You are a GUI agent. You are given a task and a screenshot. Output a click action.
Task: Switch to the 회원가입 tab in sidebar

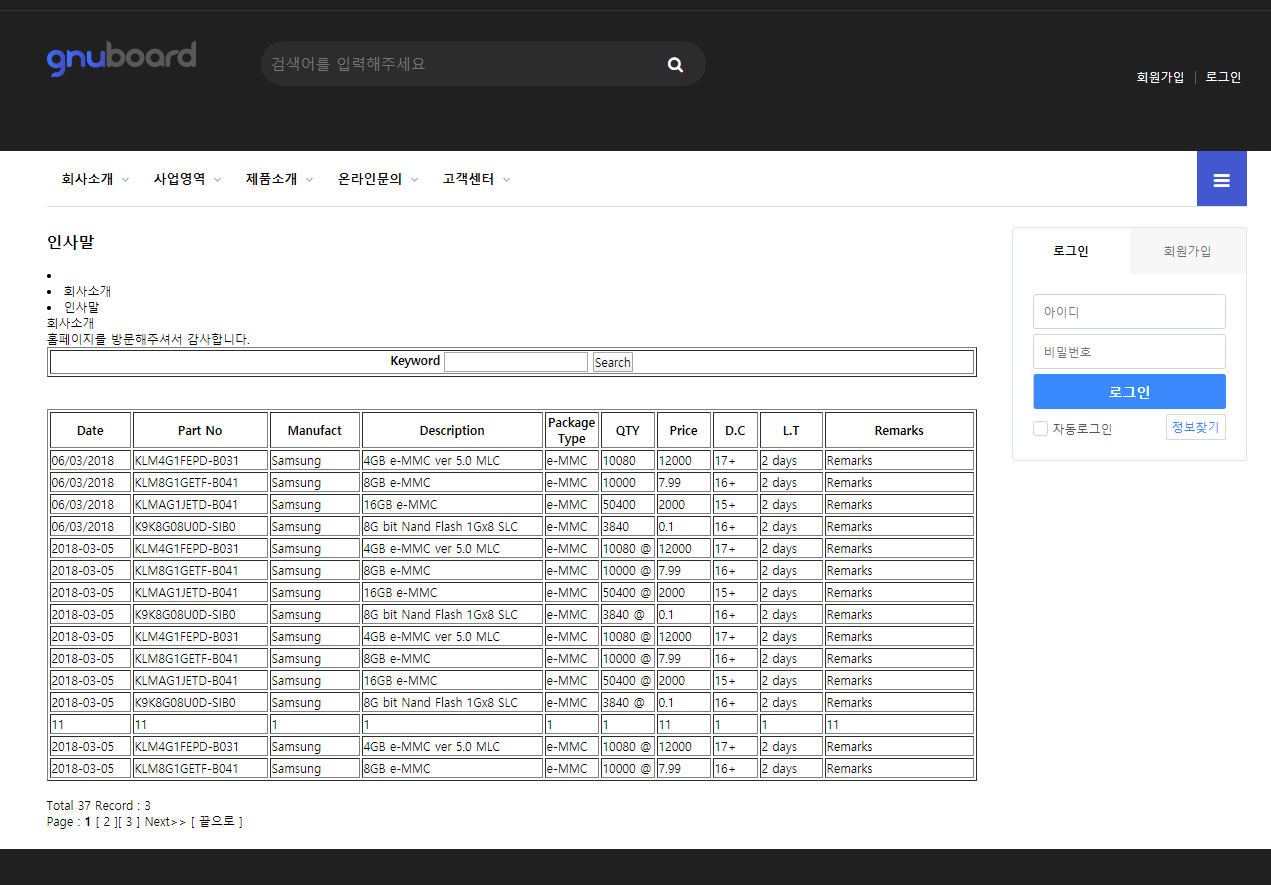tap(1187, 251)
